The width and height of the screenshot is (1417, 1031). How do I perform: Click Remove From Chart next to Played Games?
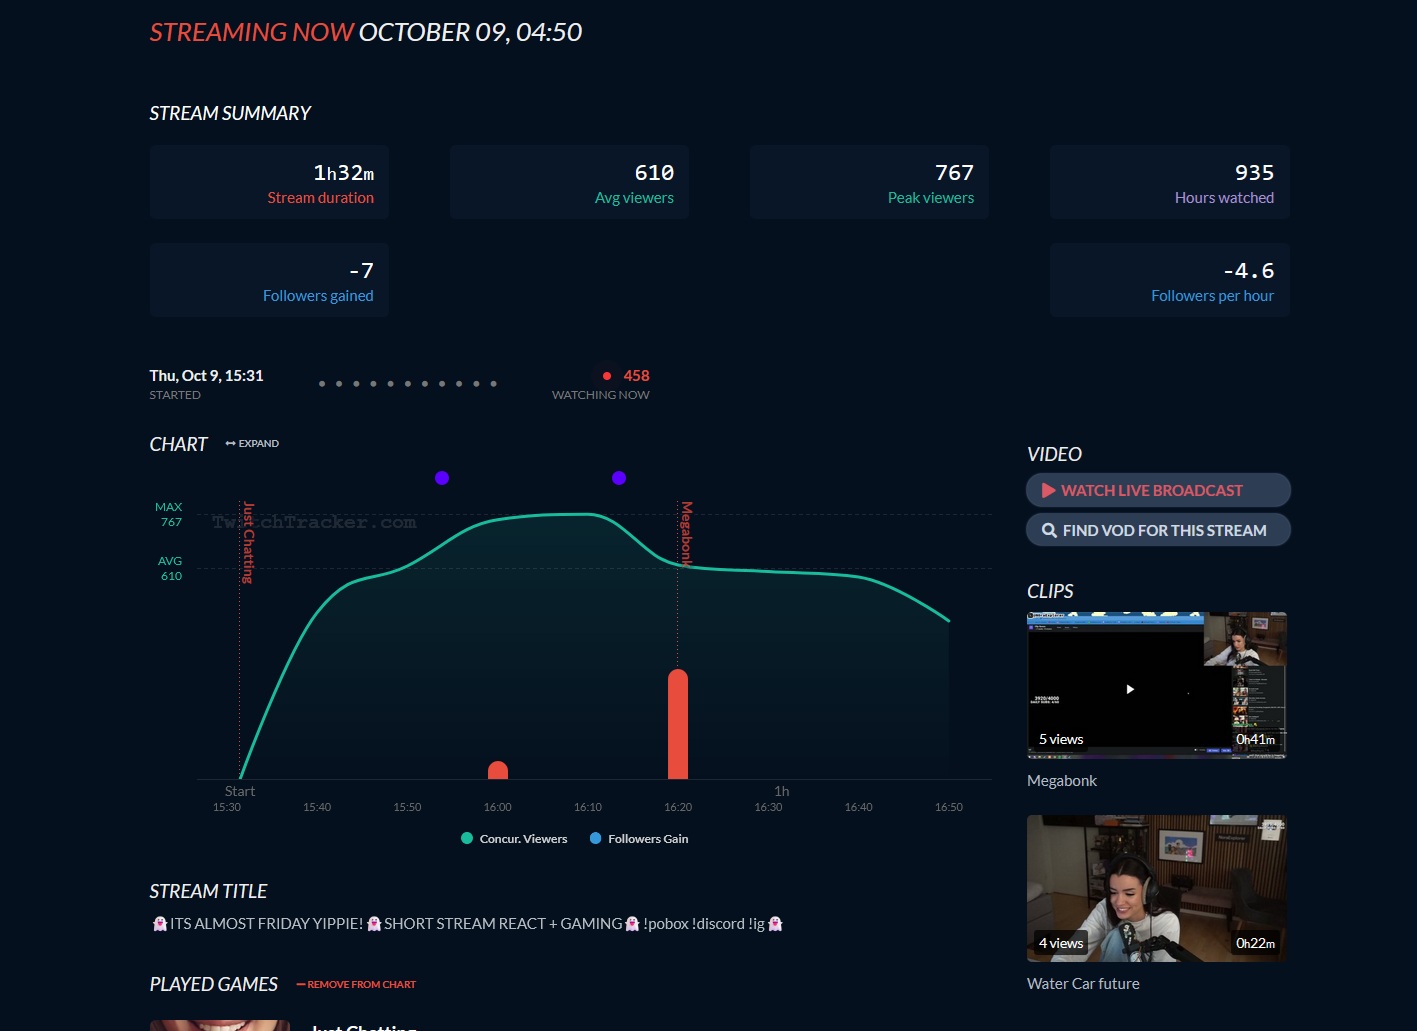click(x=356, y=985)
